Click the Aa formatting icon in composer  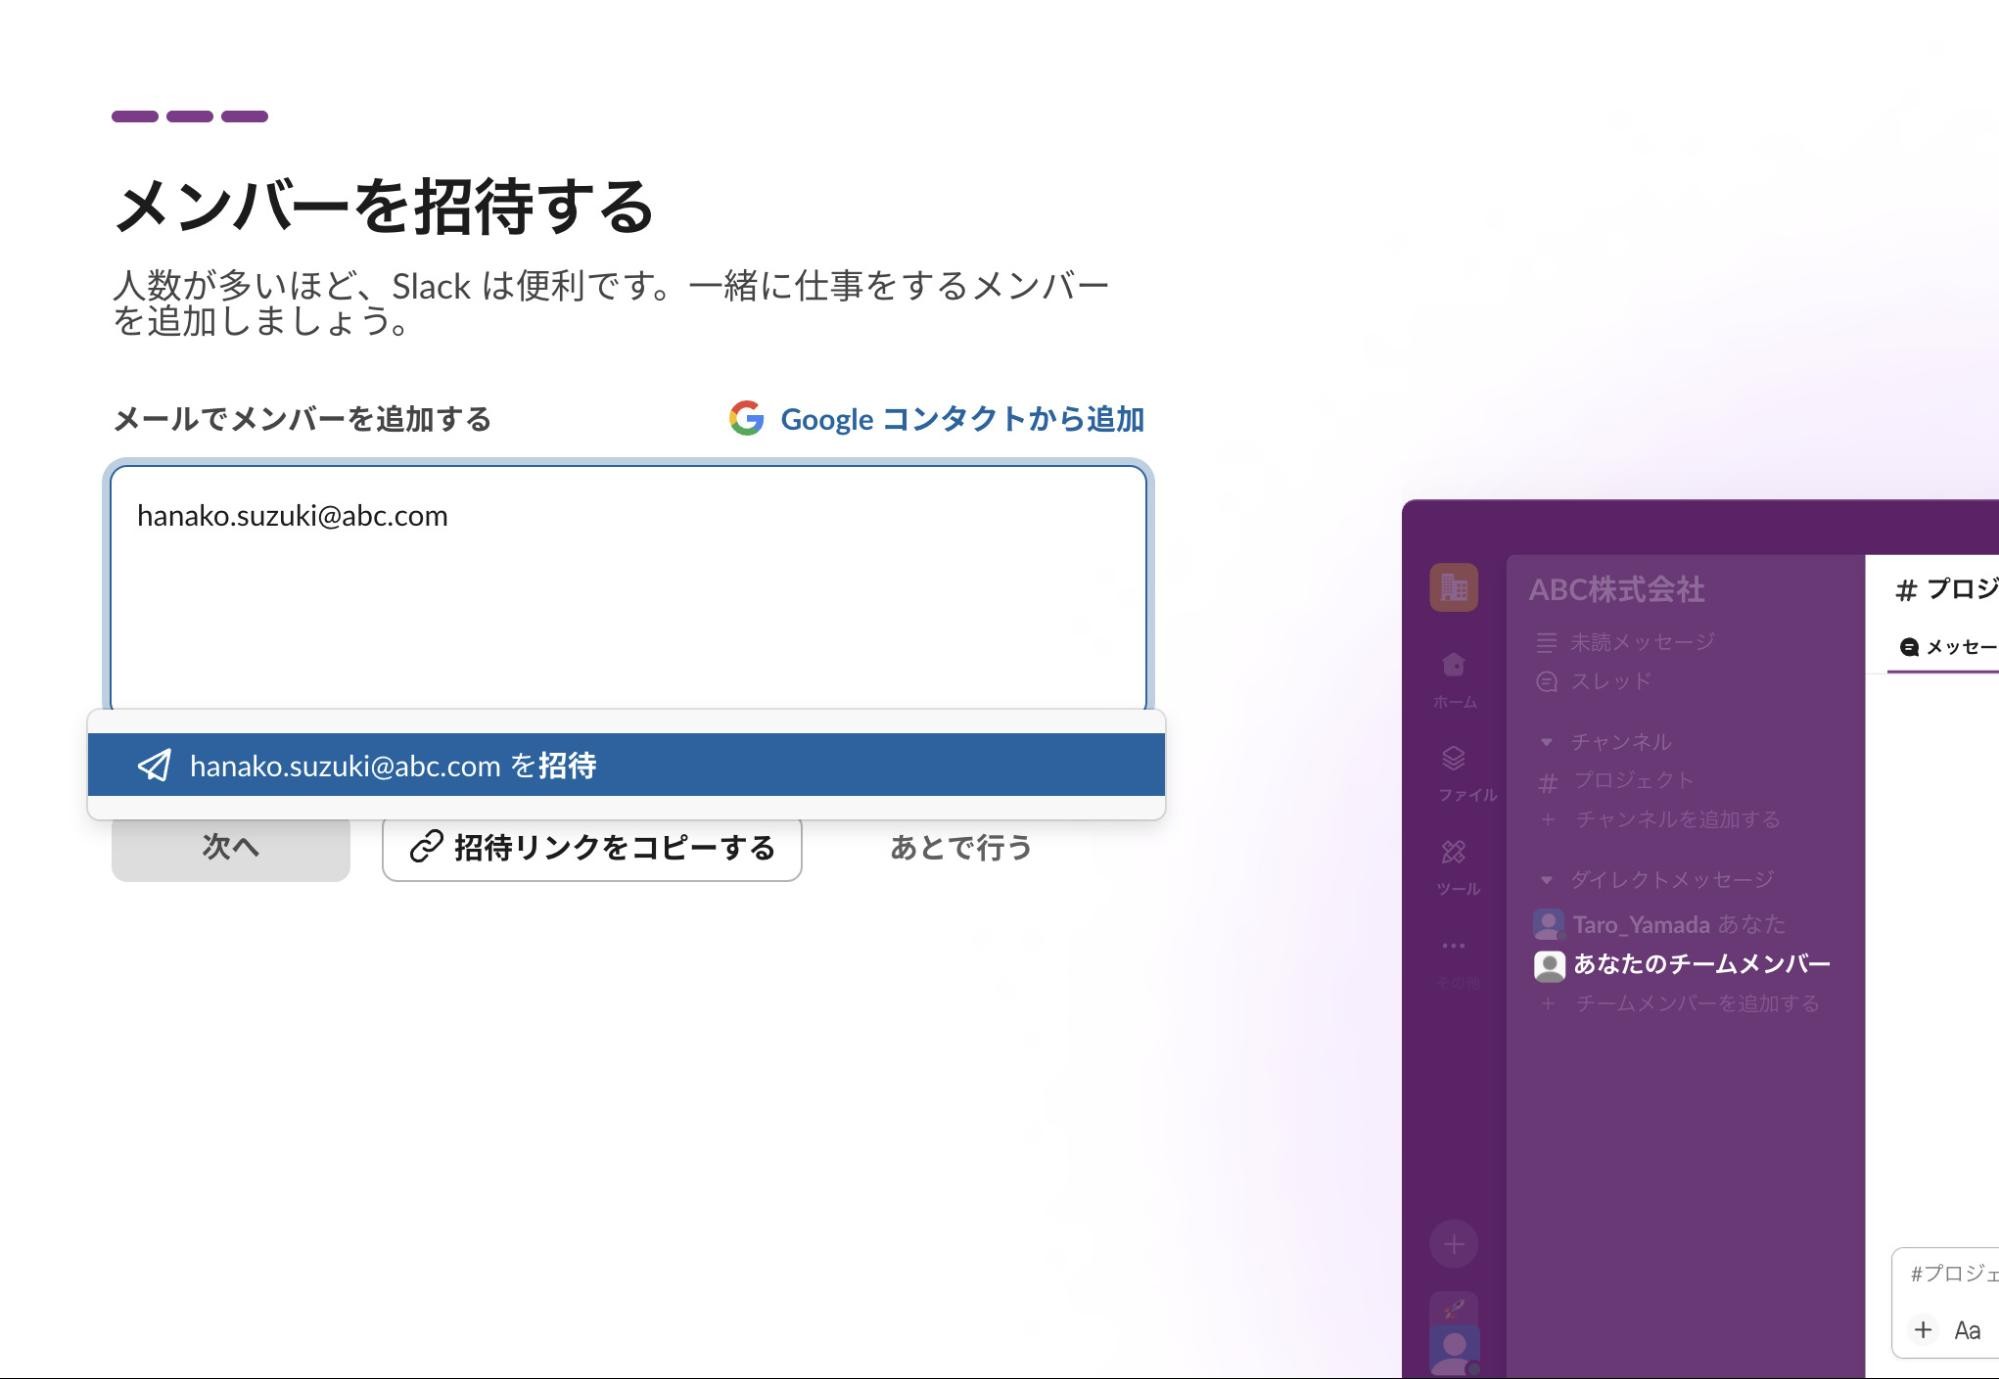(1967, 1330)
